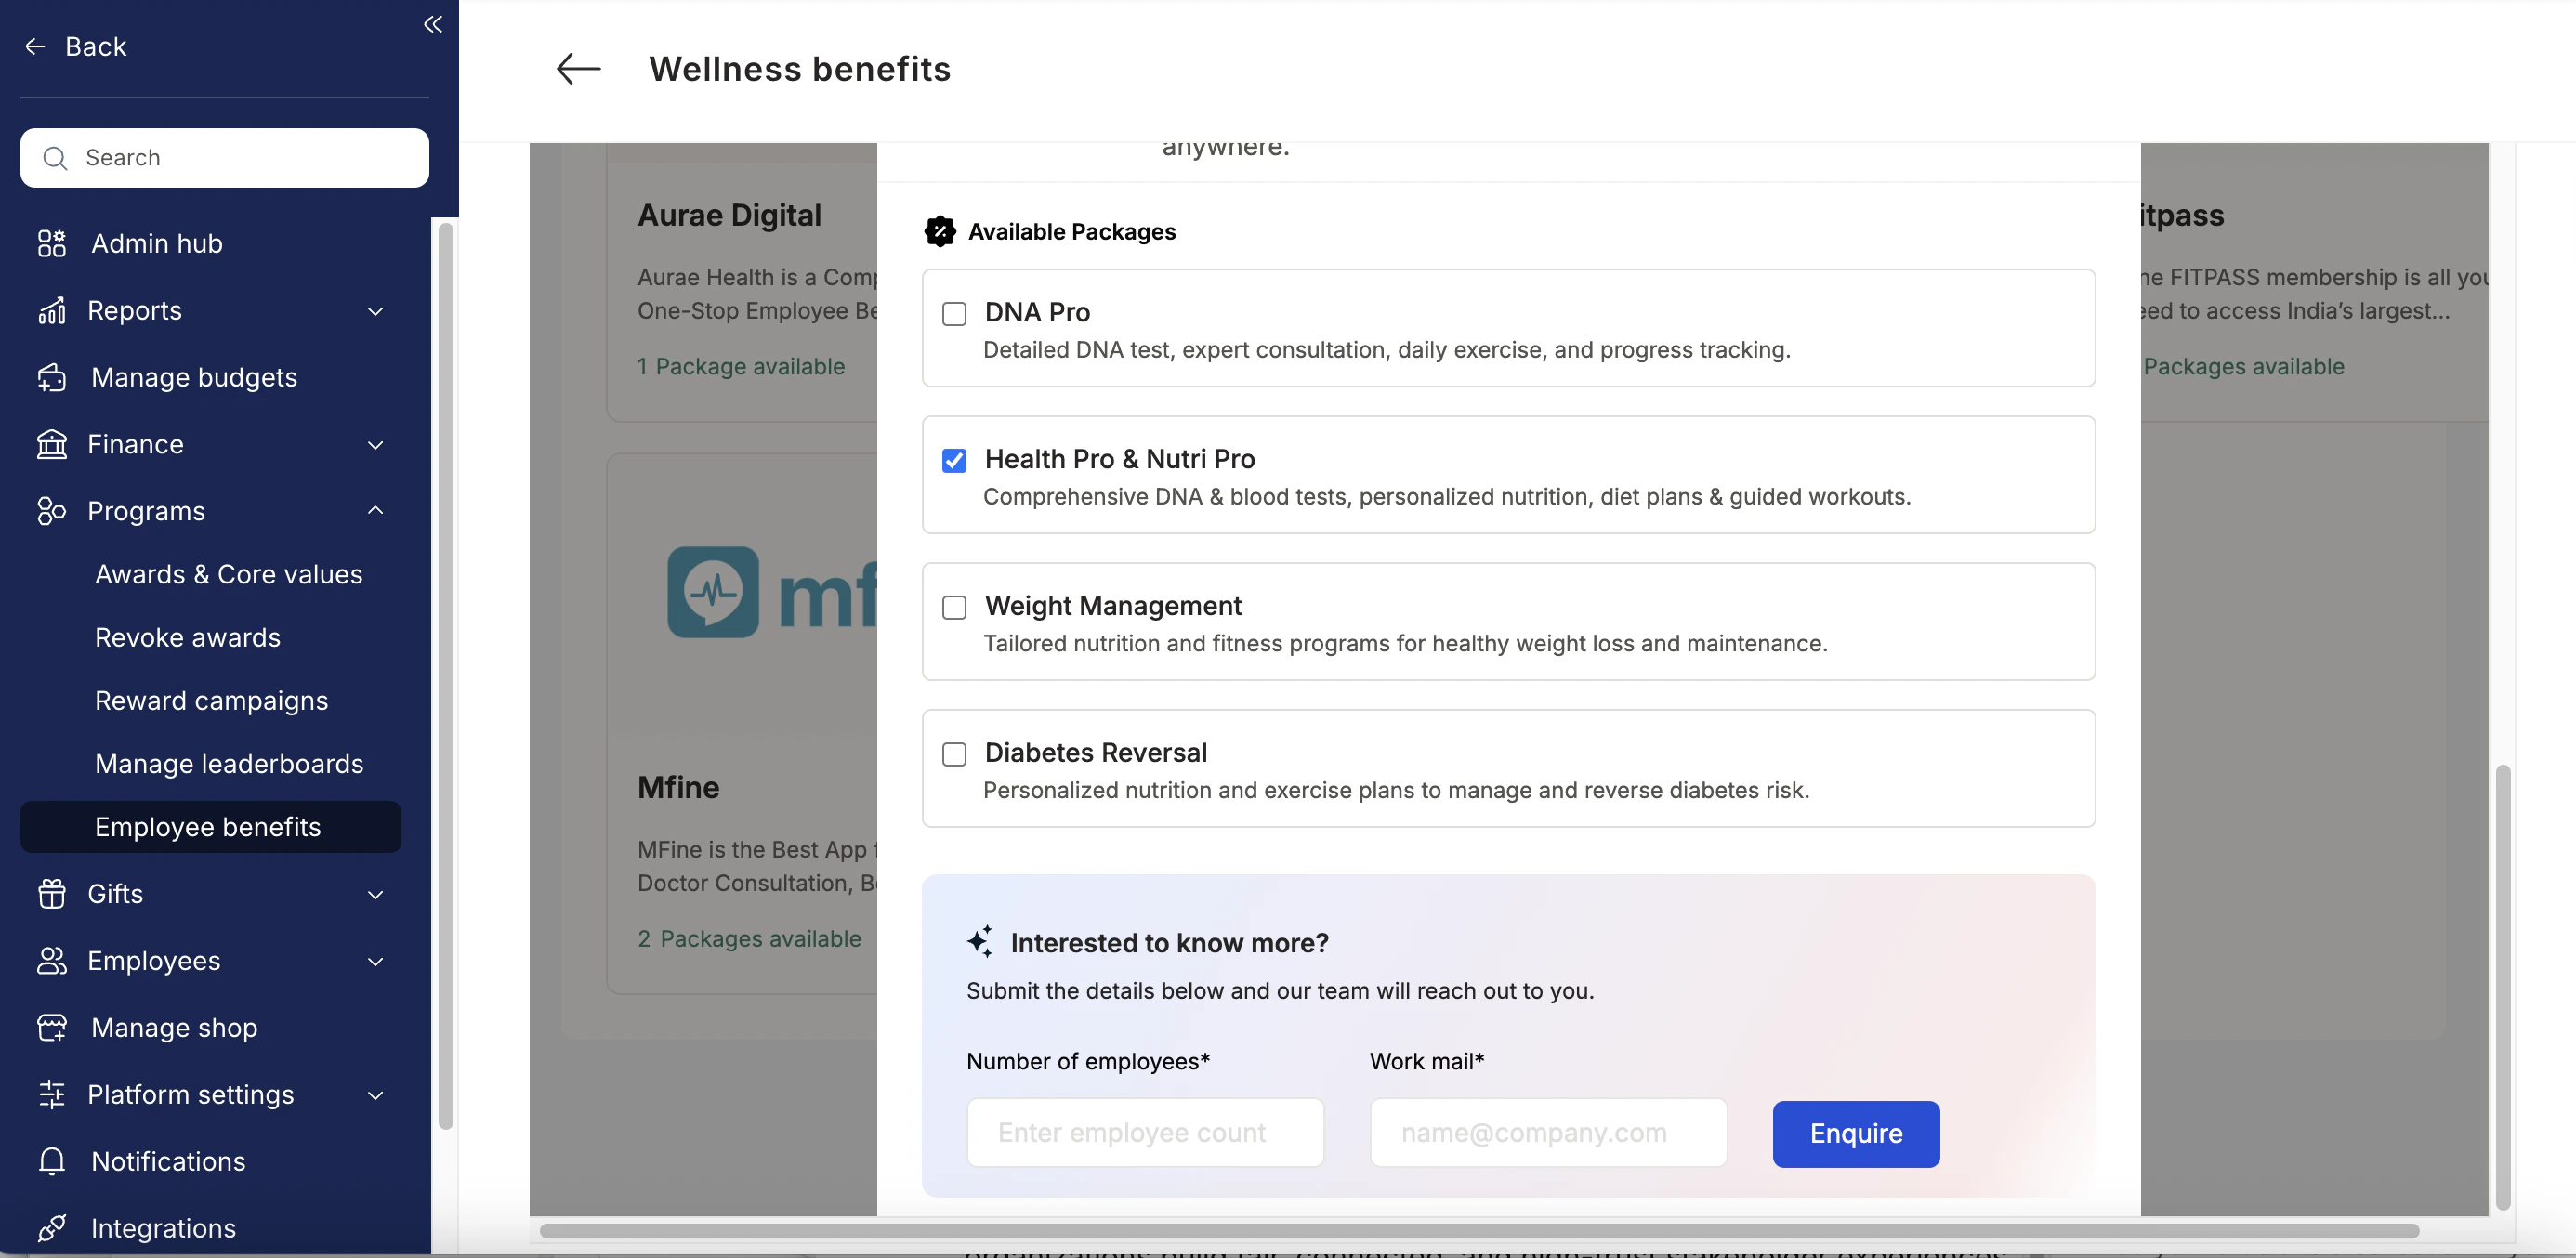The image size is (2576, 1258).
Task: Uncheck Health Pro & Nutri Pro checkbox
Action: click(955, 461)
